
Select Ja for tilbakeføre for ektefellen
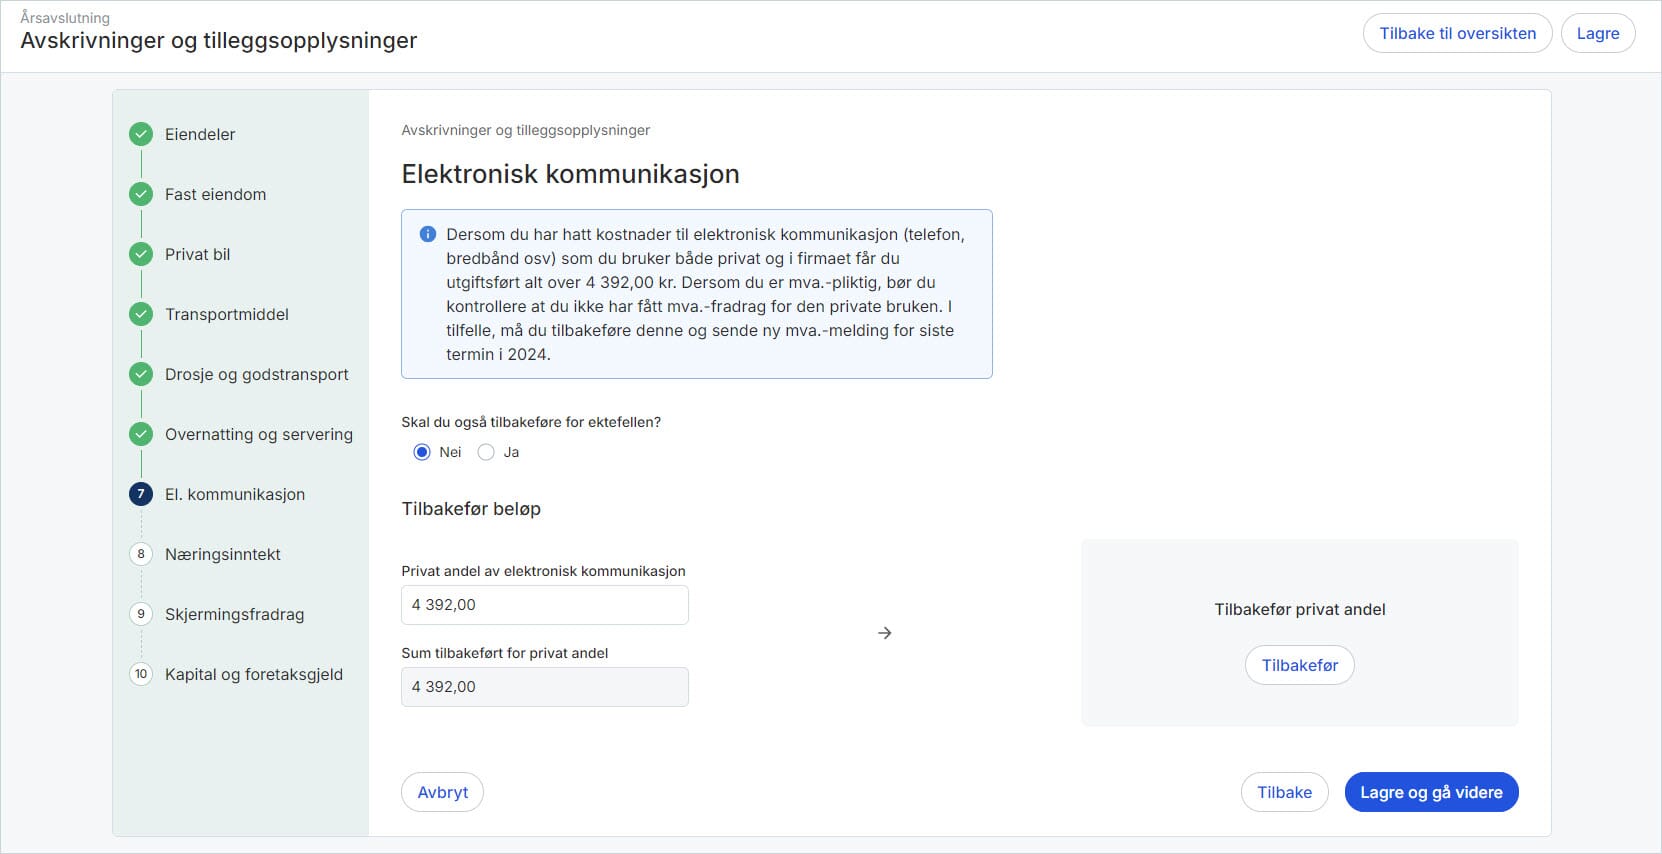point(486,452)
